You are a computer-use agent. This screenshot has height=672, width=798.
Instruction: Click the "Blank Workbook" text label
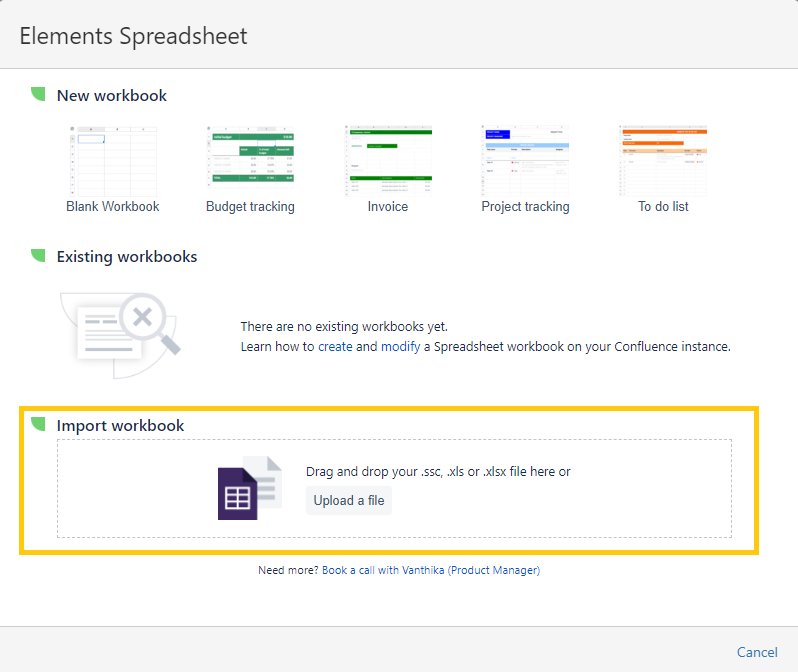click(x=113, y=207)
